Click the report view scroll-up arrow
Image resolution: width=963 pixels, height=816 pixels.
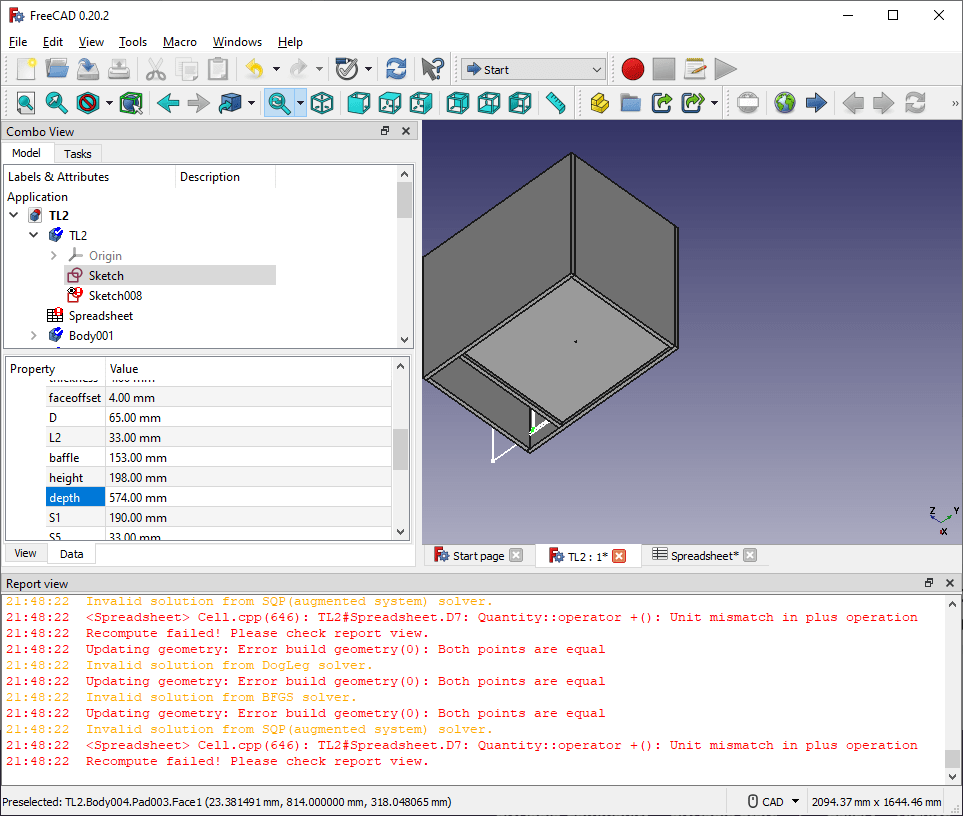coord(952,604)
